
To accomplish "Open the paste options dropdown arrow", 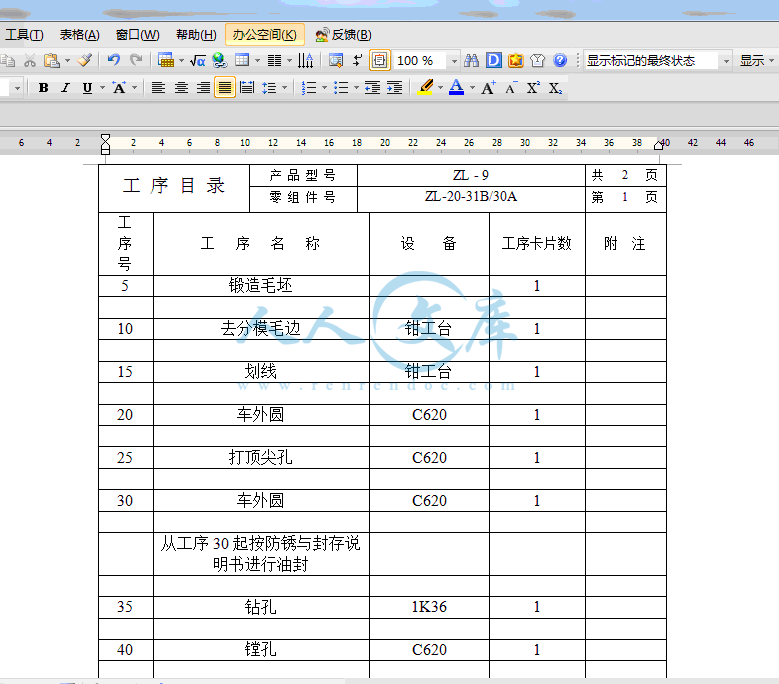I will pos(67,61).
